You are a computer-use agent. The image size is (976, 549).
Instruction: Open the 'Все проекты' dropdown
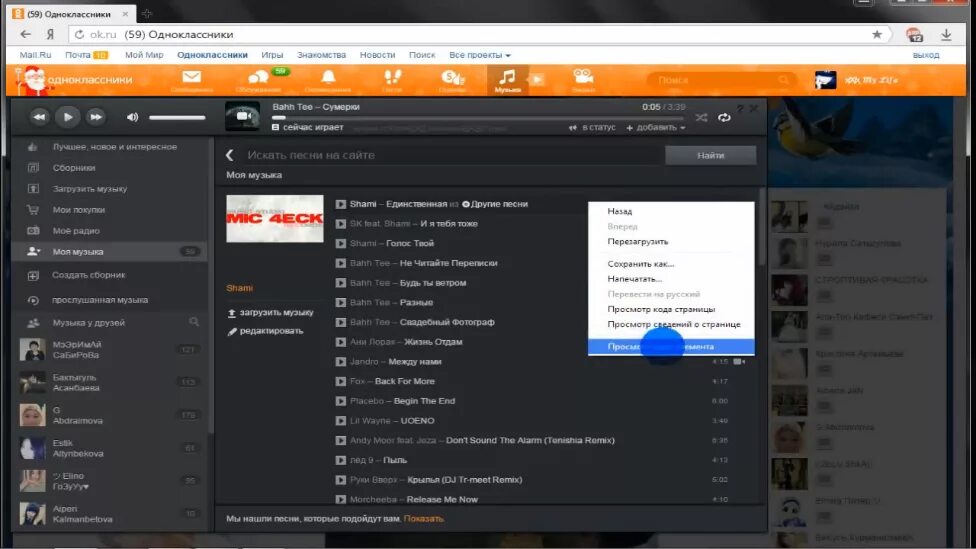coord(480,55)
